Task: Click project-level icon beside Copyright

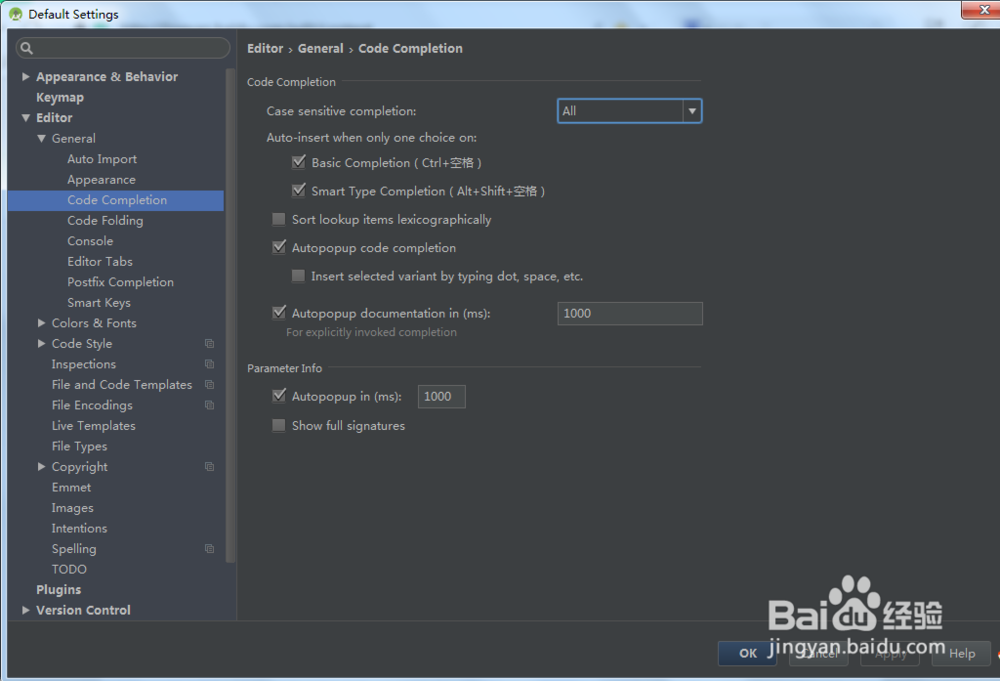Action: pyautogui.click(x=209, y=467)
